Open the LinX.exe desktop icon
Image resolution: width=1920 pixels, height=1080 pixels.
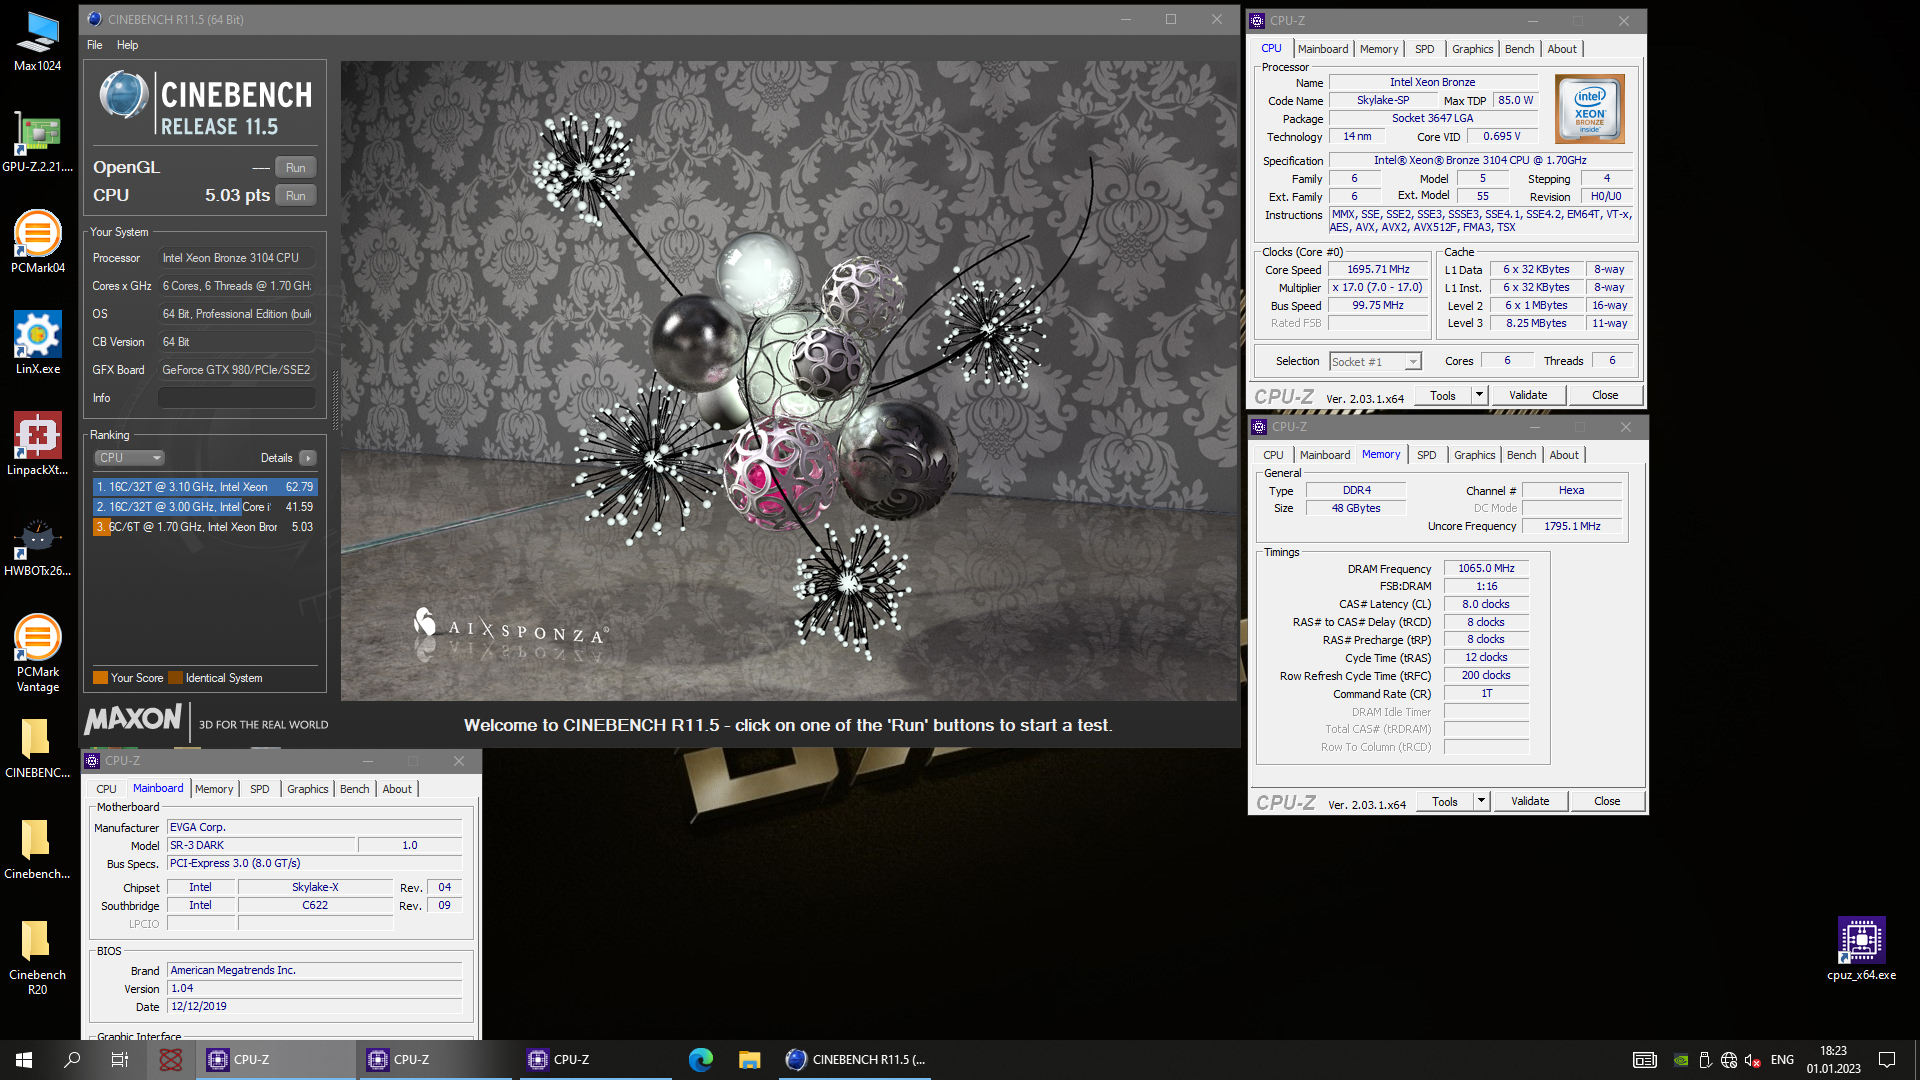click(x=37, y=344)
